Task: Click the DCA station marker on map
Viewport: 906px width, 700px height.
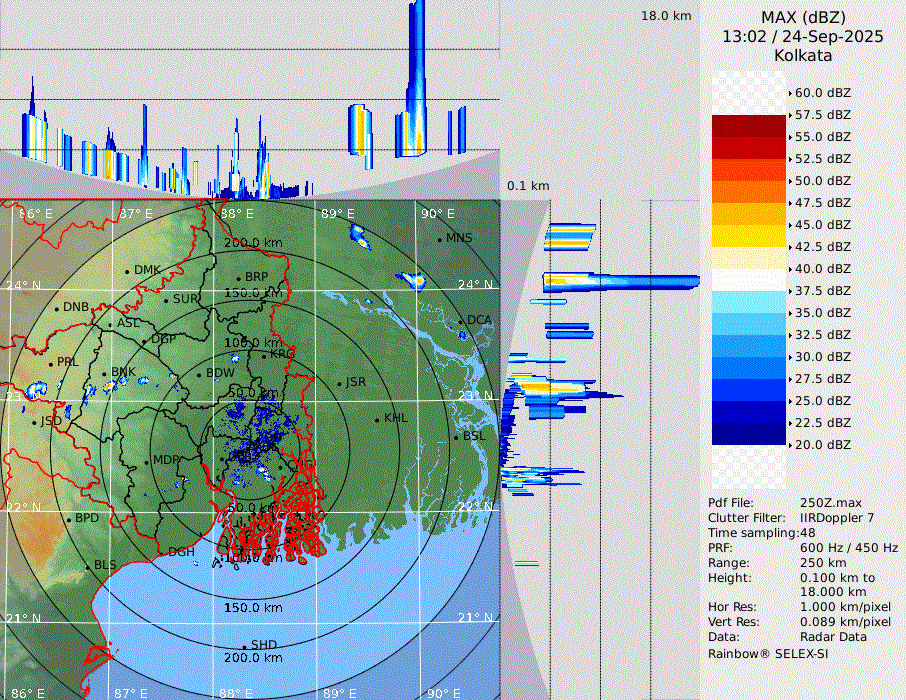Action: 461,321
